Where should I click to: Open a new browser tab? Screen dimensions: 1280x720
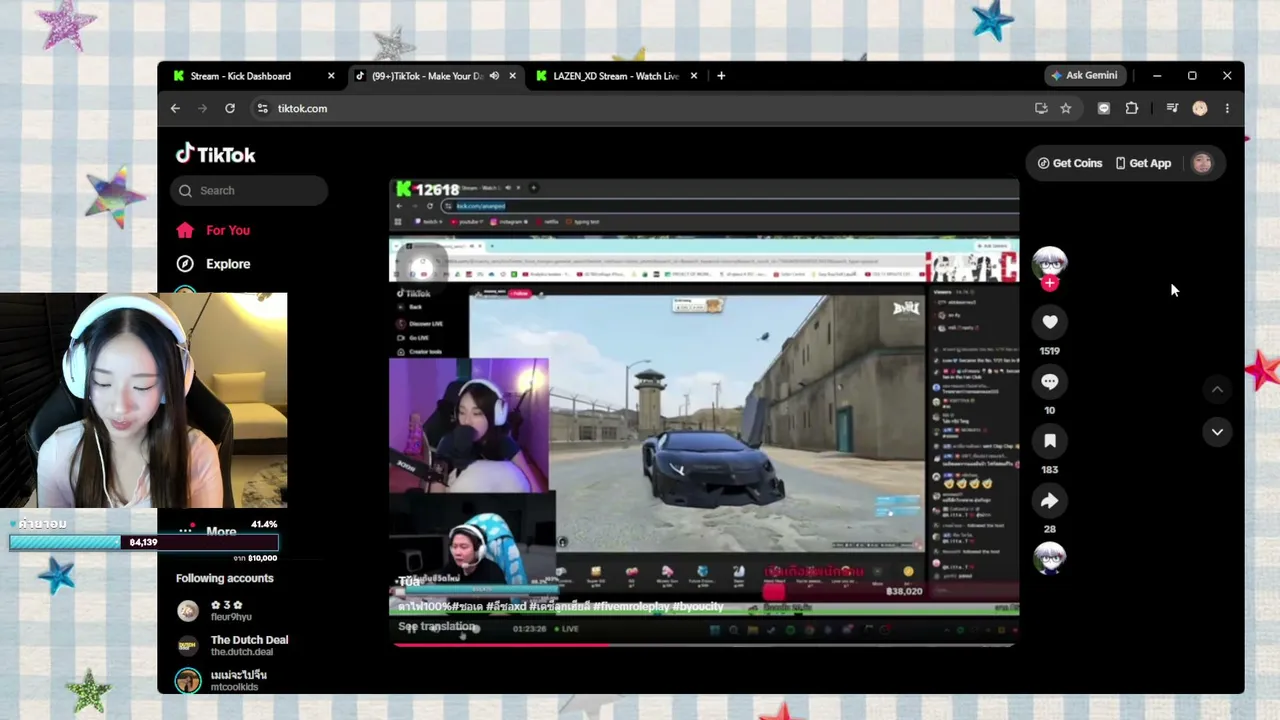tap(721, 76)
